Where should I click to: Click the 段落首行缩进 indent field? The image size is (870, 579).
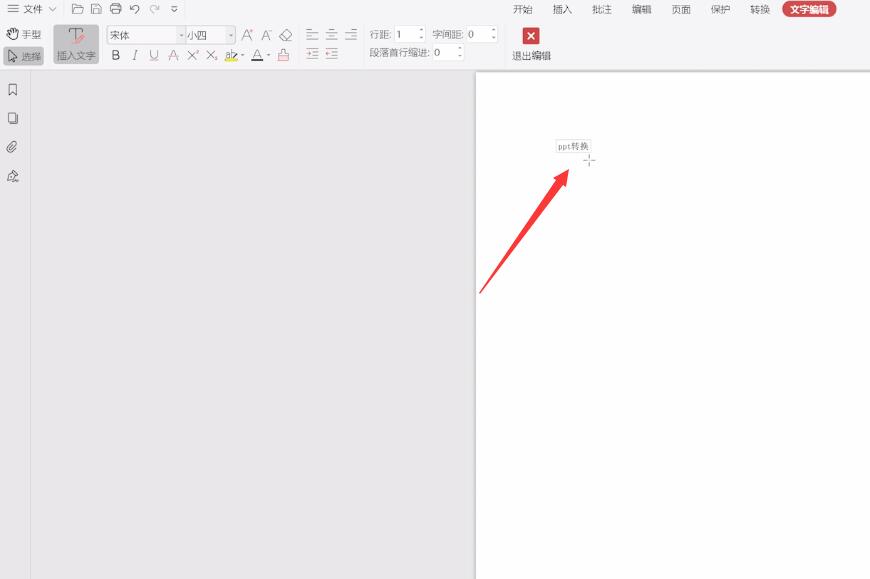444,53
